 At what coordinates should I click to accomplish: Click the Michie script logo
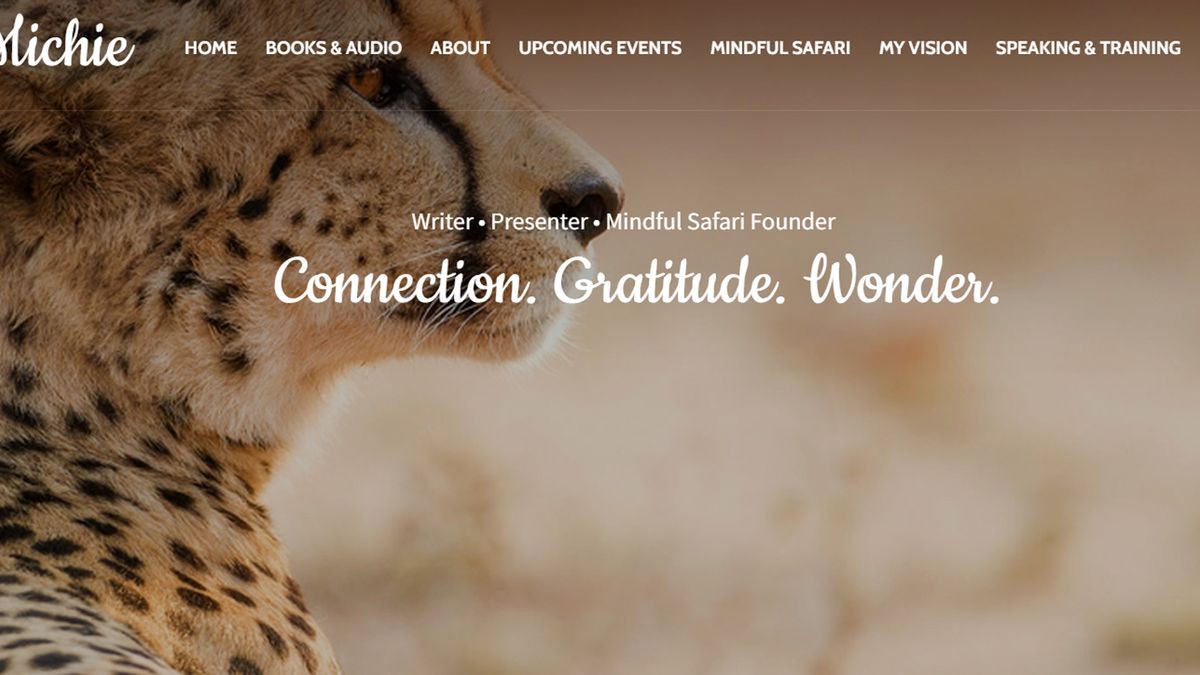66,43
